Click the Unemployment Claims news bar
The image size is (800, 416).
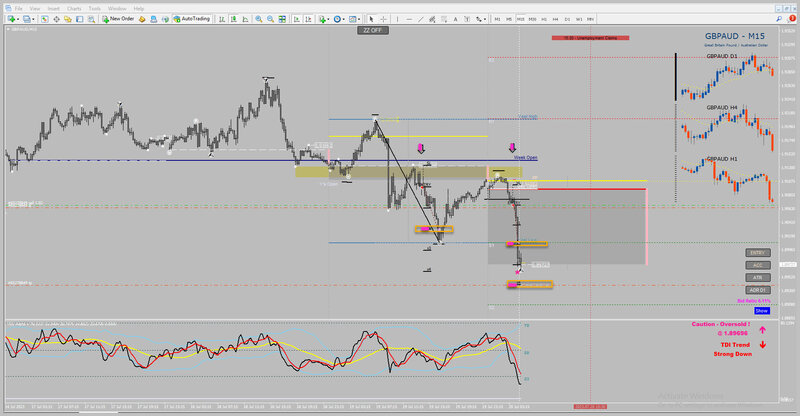pos(590,38)
